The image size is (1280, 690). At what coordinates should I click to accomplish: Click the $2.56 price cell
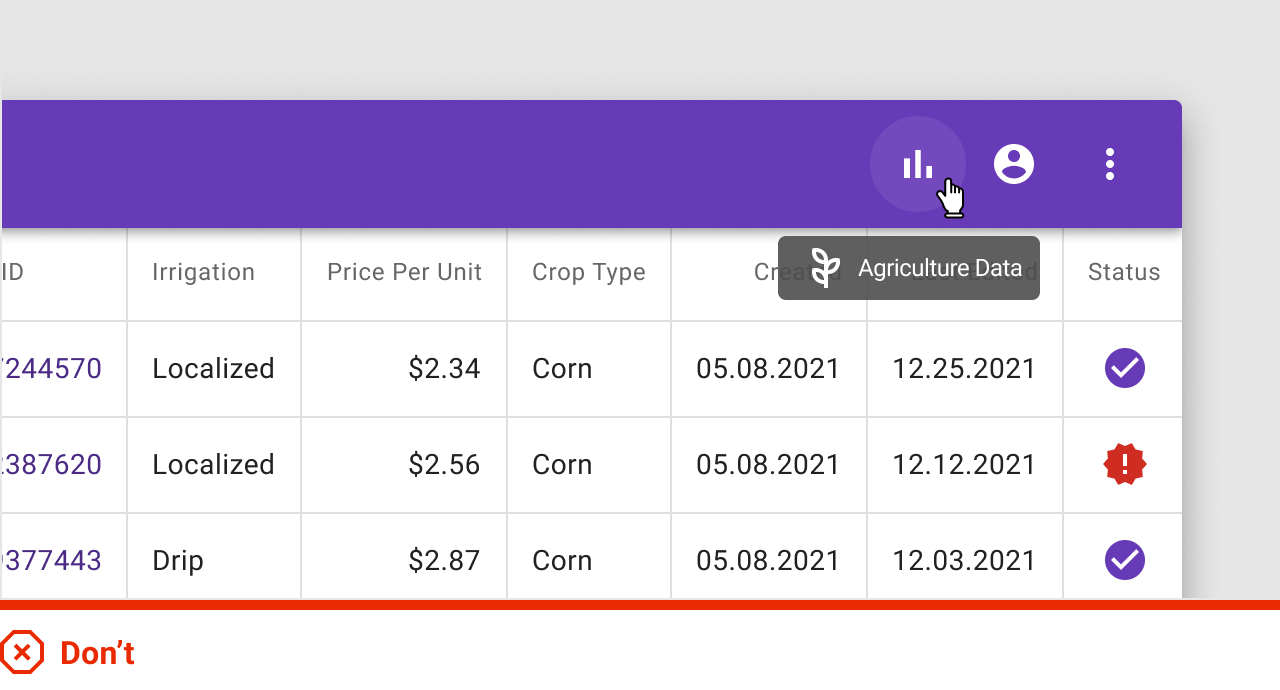pos(444,464)
